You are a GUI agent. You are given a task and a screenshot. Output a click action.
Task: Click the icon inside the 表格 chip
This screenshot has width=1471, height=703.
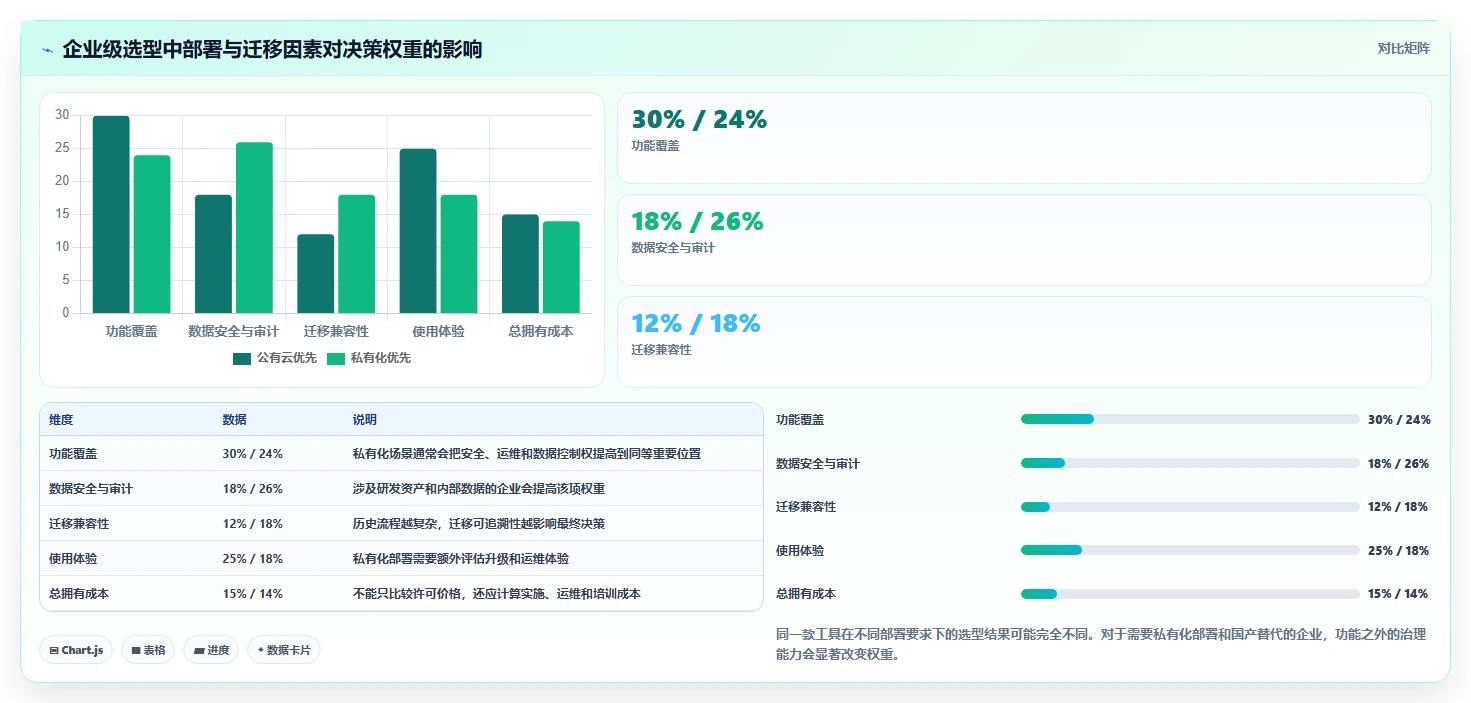point(136,651)
